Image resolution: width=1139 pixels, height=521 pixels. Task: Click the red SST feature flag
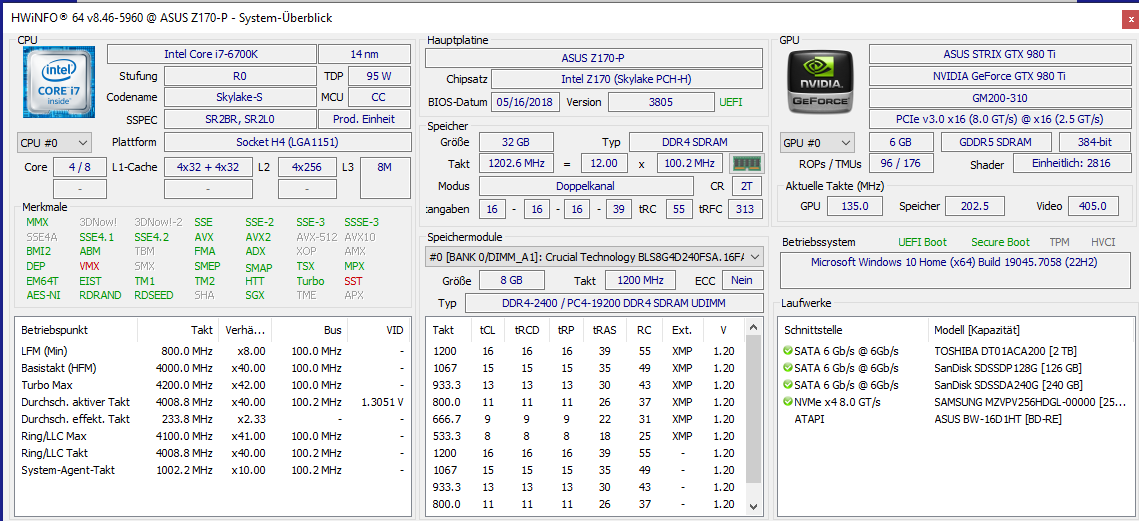pyautogui.click(x=353, y=280)
